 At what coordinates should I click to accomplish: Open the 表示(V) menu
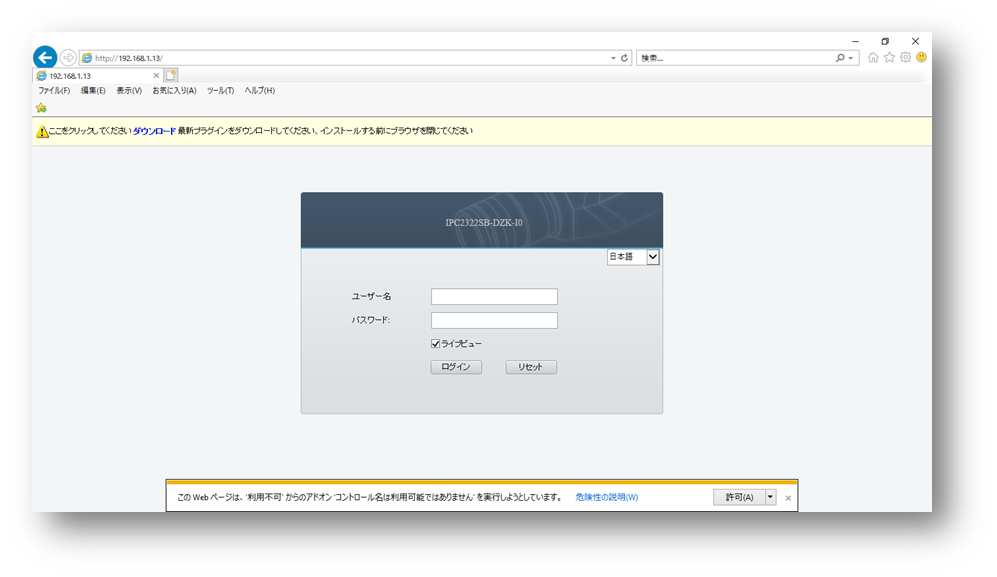tap(129, 91)
